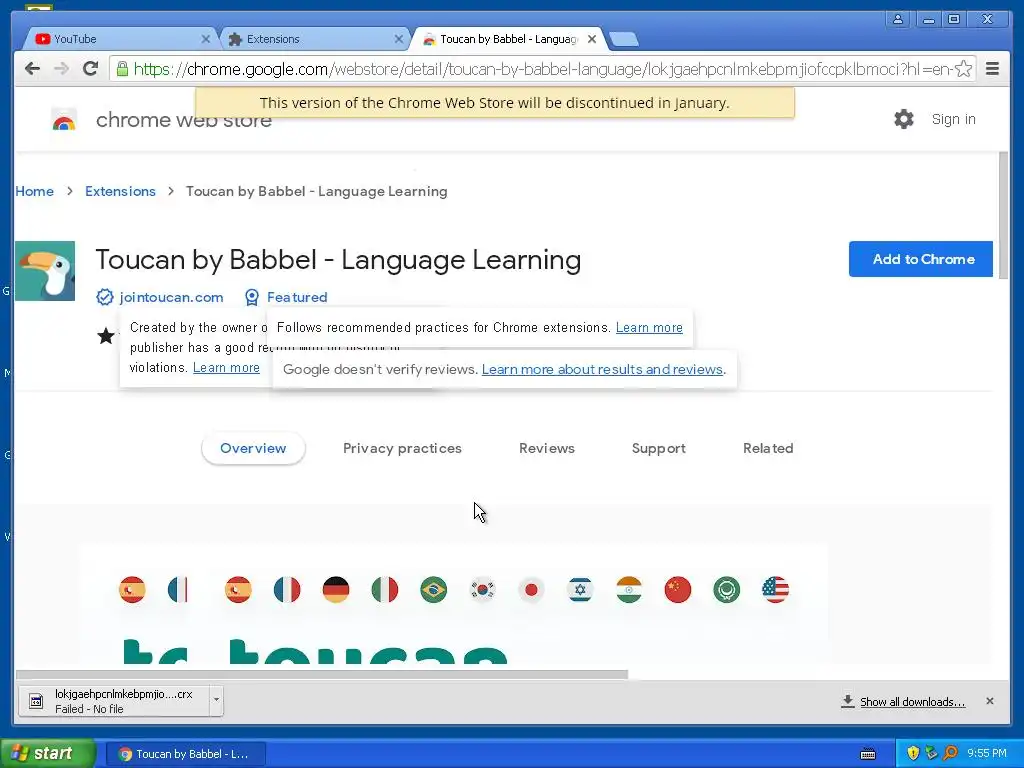Open the Chrome hamburger menu
The image size is (1024, 768).
992,69
